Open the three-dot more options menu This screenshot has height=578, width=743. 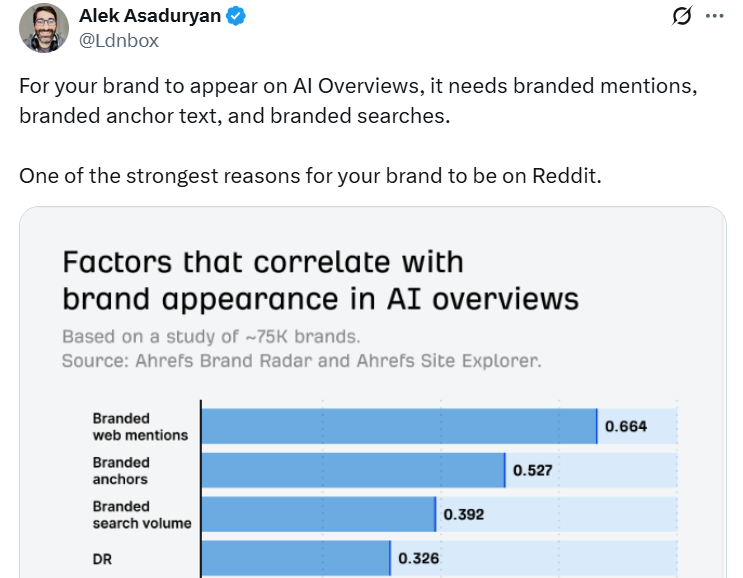coord(713,17)
